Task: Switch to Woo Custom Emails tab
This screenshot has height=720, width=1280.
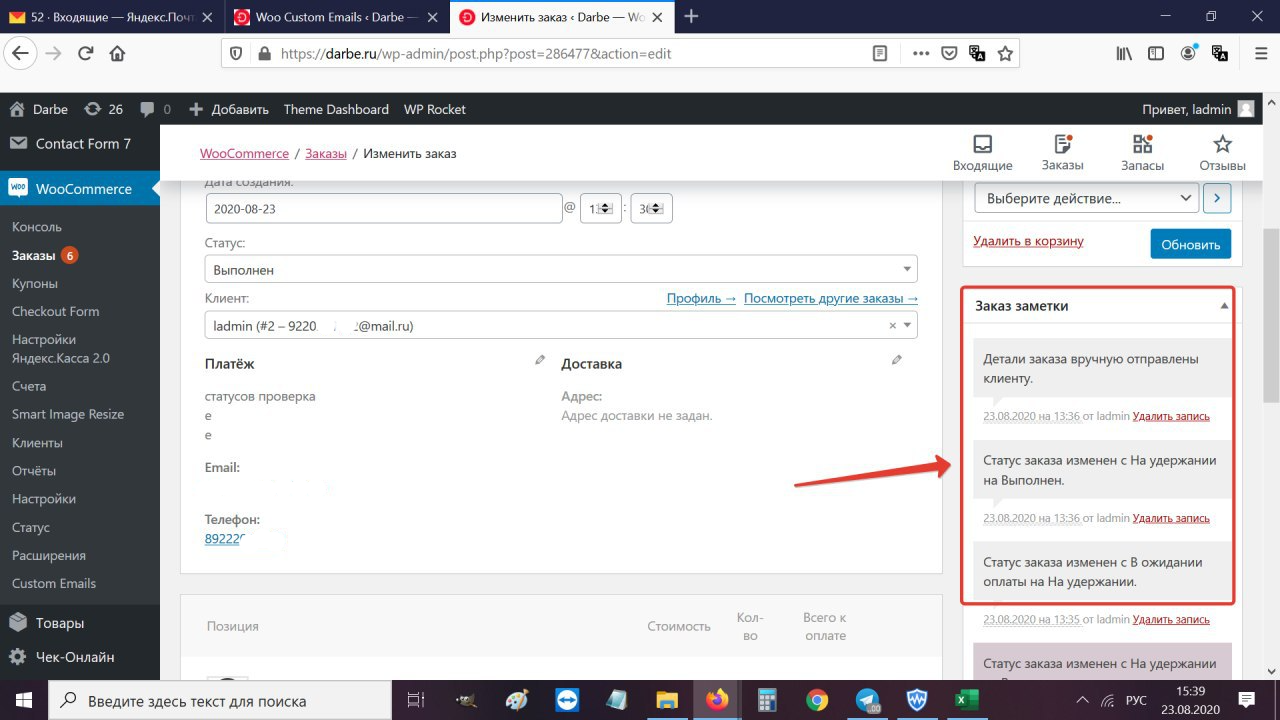Action: [x=335, y=16]
